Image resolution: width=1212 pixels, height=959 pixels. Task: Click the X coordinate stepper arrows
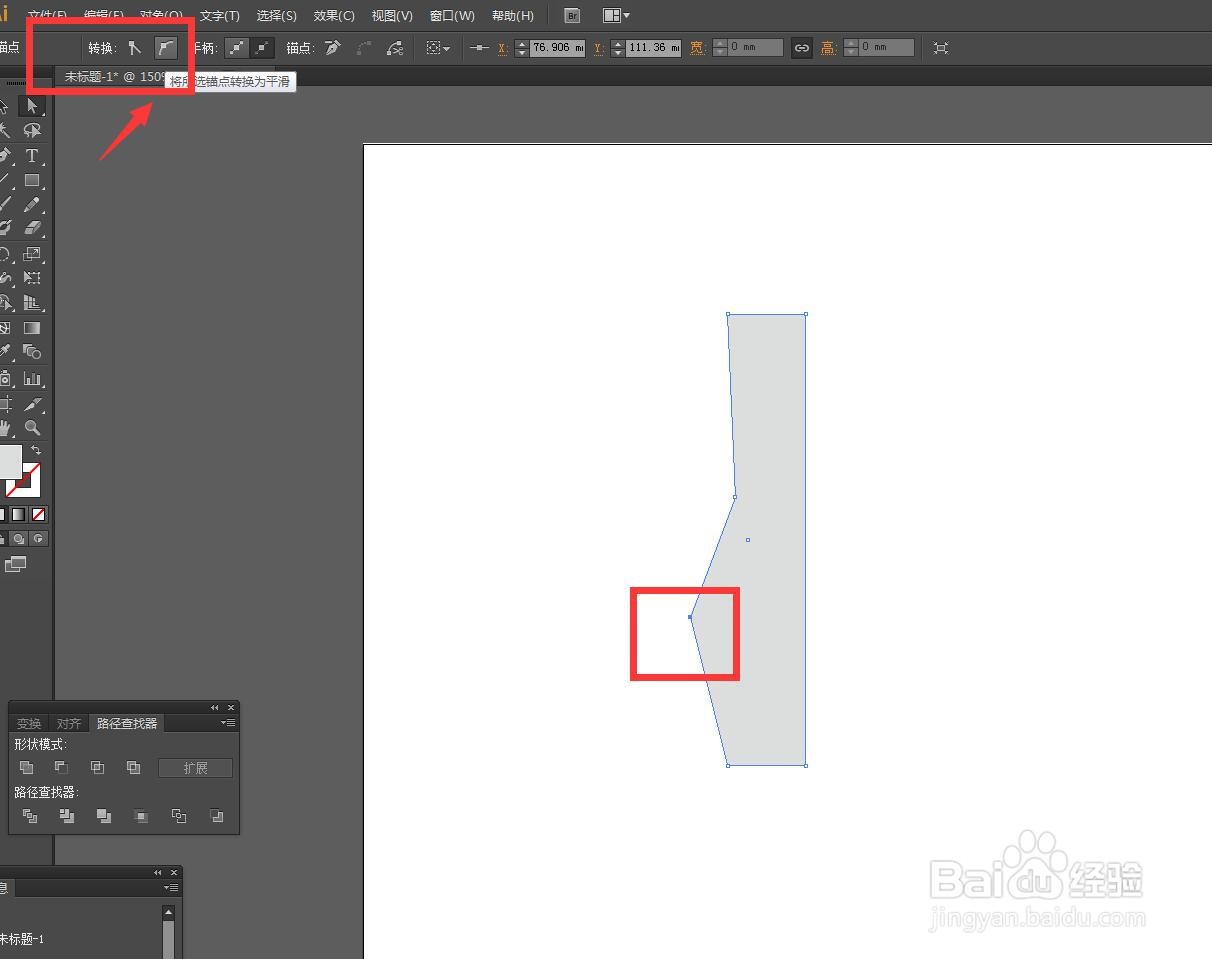coord(521,47)
